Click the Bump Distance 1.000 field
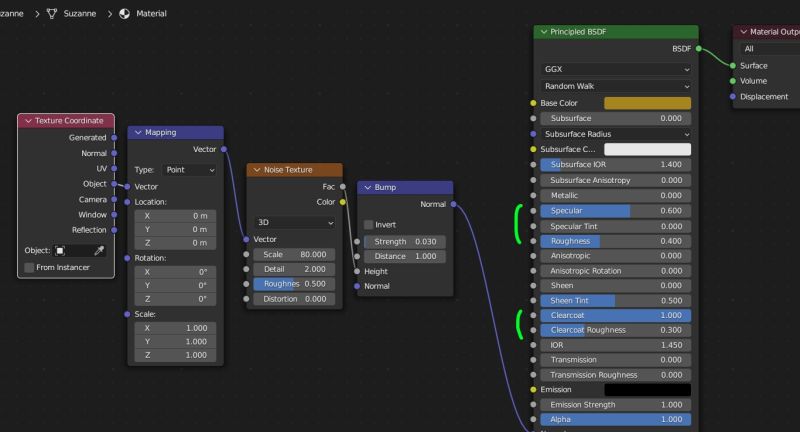 [x=405, y=256]
